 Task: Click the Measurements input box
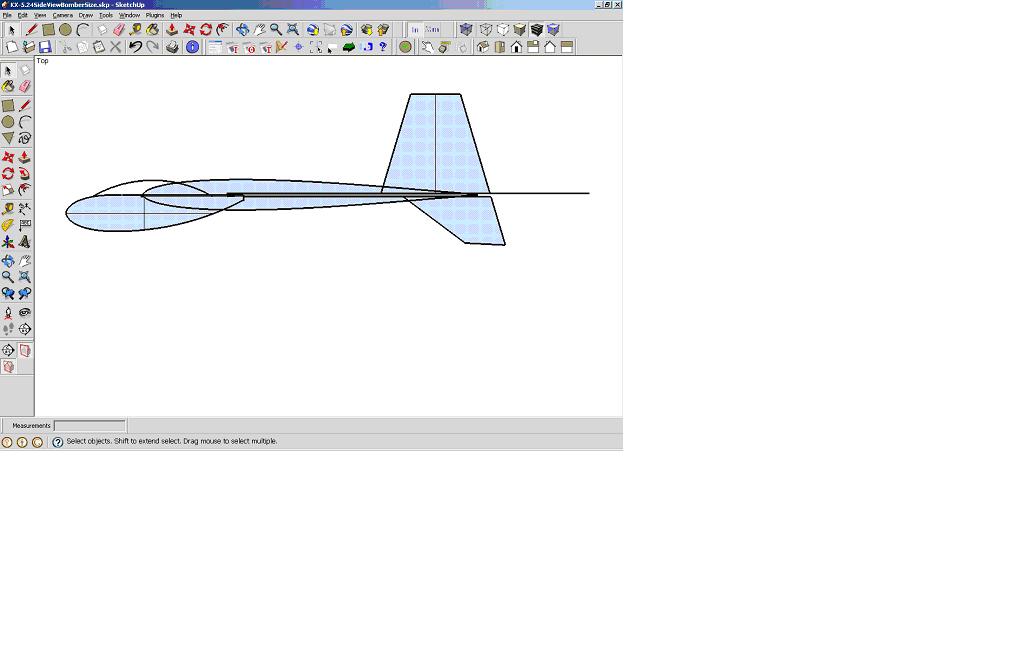point(89,426)
